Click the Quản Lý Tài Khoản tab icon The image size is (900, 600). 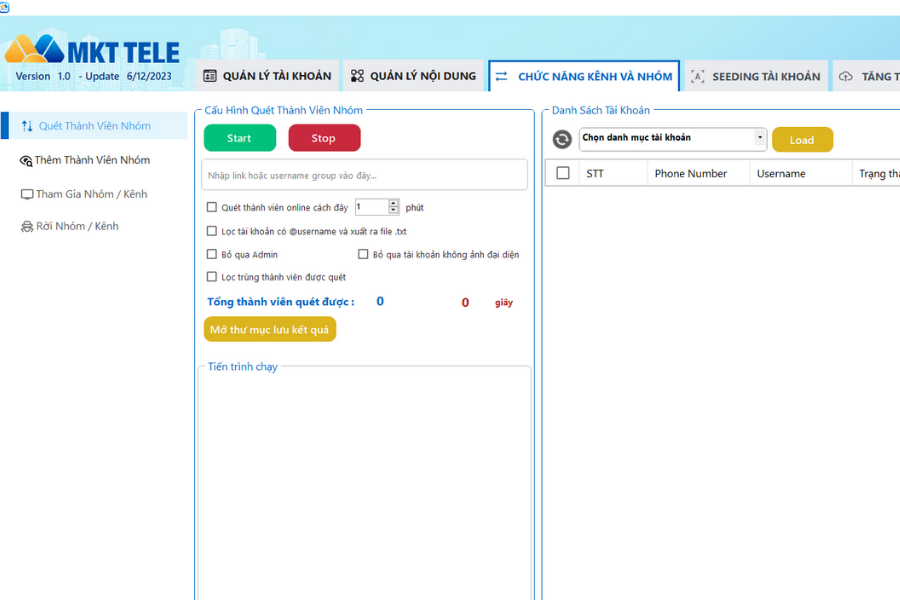coord(210,76)
